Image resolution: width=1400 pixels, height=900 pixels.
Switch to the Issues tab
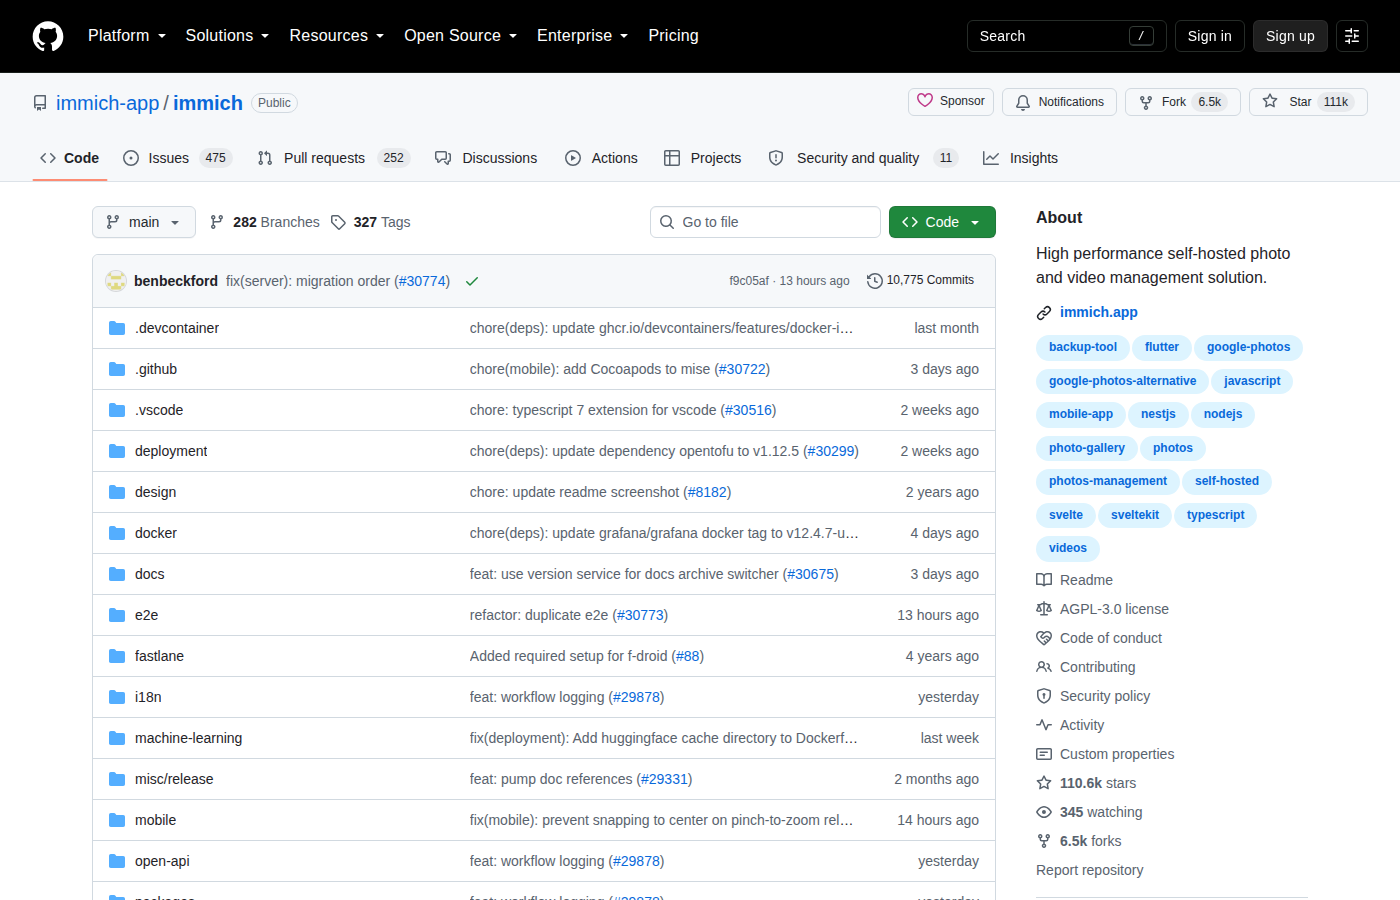coord(177,158)
